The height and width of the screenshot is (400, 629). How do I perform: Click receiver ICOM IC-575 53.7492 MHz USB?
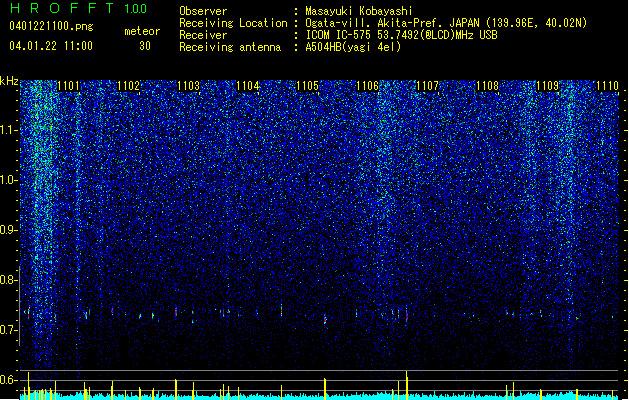(401, 35)
